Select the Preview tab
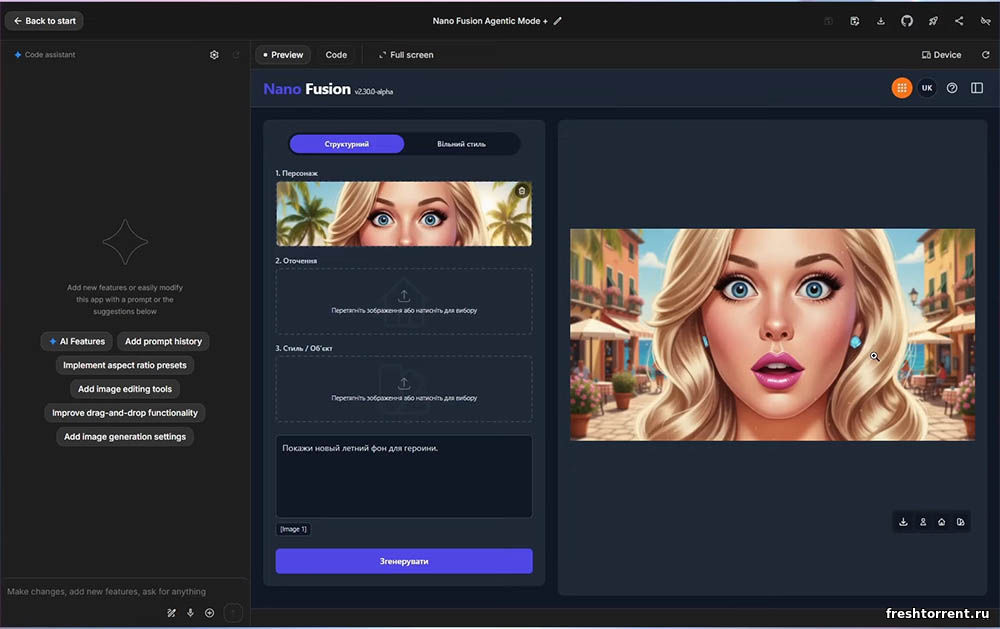Image resolution: width=1000 pixels, height=629 pixels. pyautogui.click(x=282, y=55)
